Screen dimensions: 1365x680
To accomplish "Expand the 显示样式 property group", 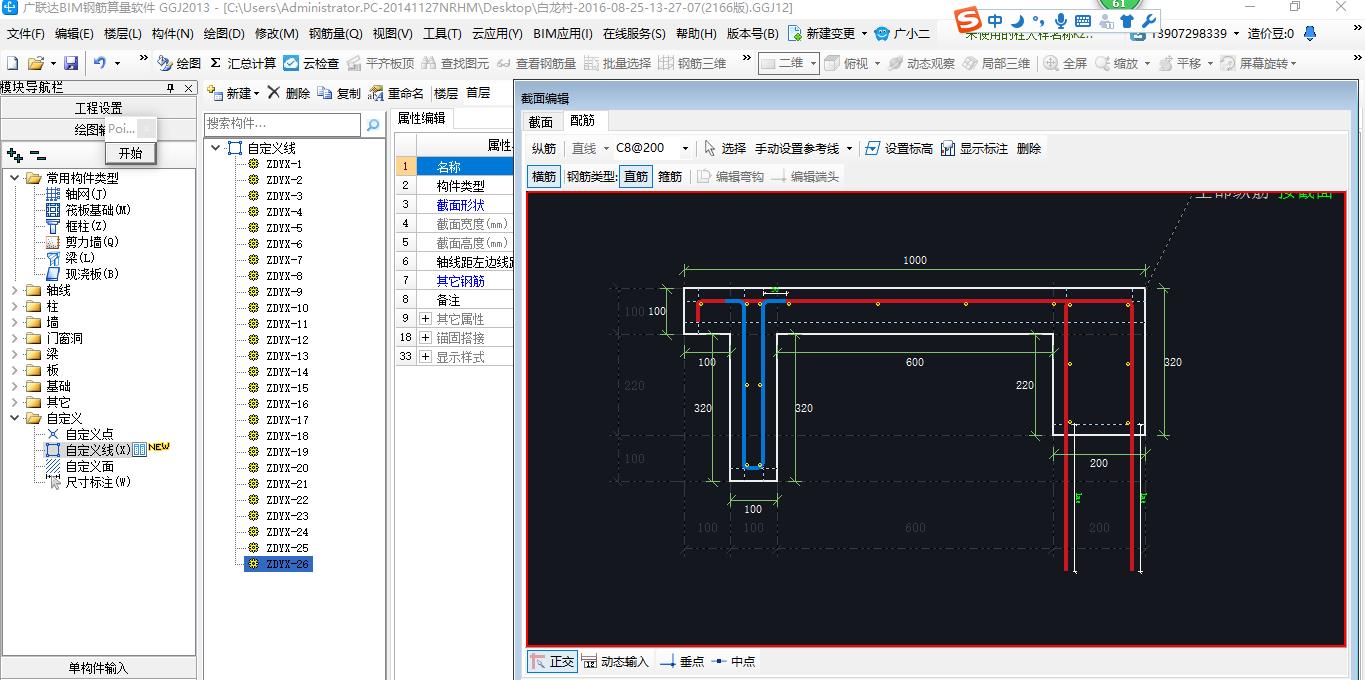I will point(425,356).
